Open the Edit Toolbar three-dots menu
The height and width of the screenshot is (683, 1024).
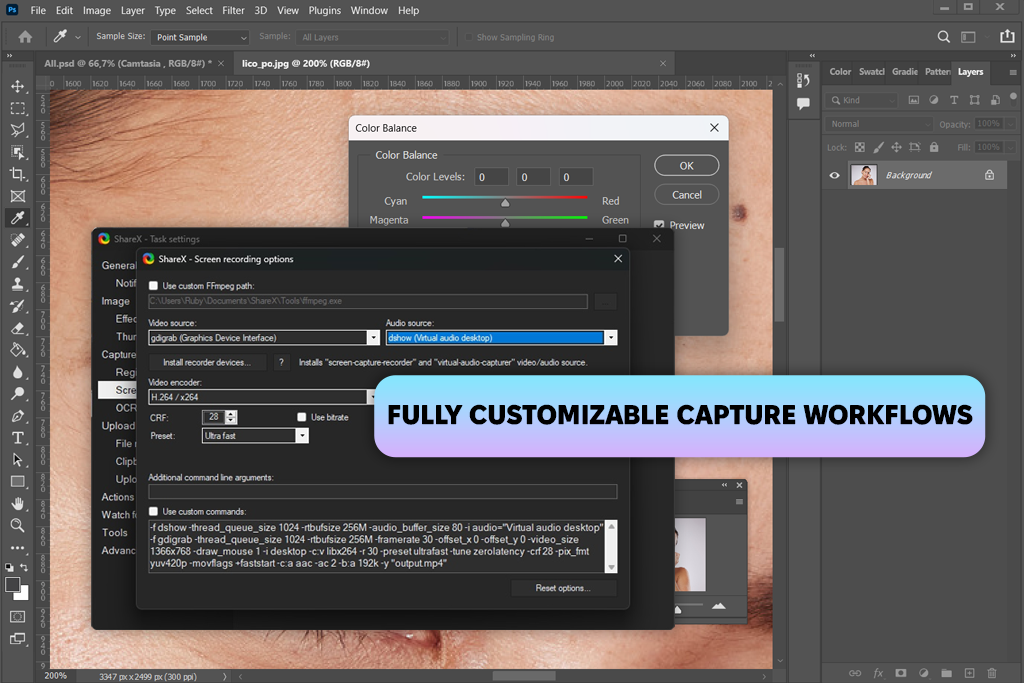coord(18,548)
